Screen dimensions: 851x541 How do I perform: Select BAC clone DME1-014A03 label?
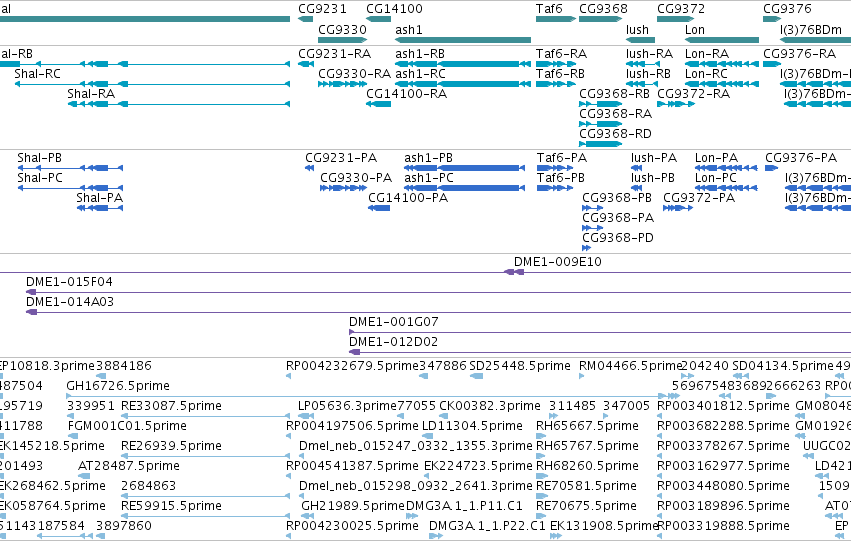pos(70,302)
